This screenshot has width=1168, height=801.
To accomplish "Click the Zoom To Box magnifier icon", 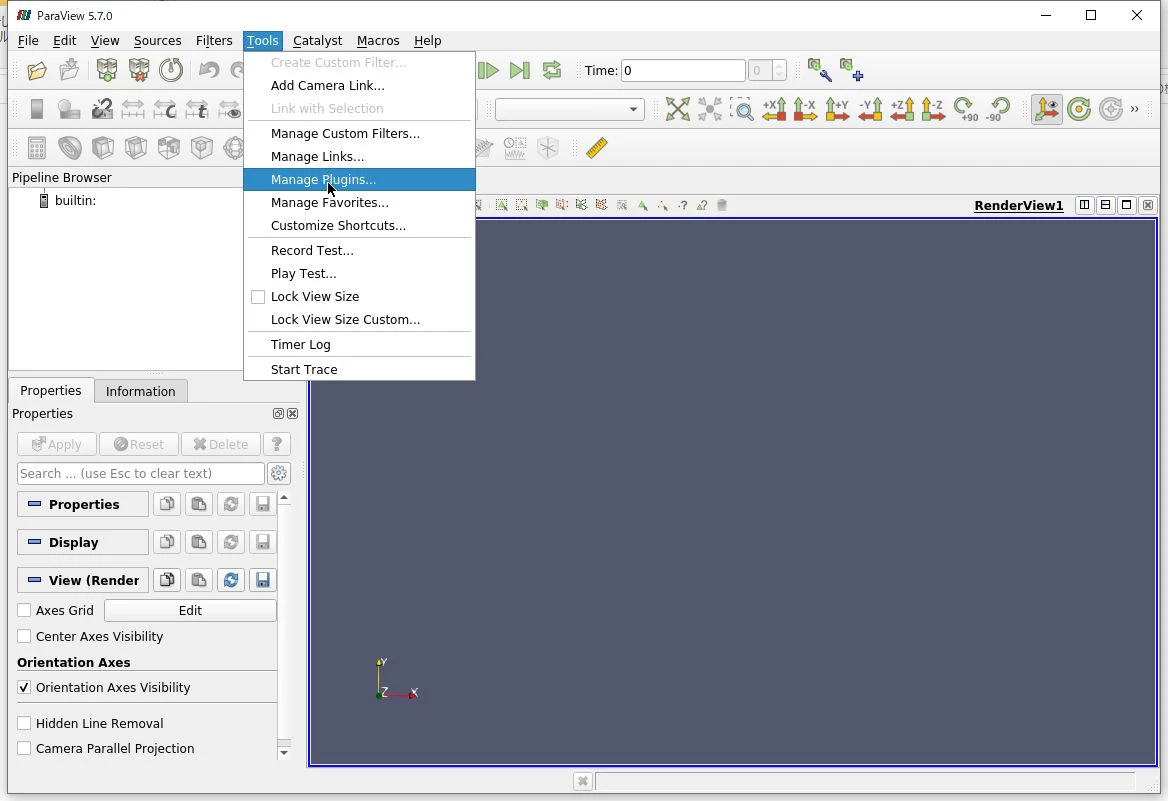I will [x=741, y=110].
